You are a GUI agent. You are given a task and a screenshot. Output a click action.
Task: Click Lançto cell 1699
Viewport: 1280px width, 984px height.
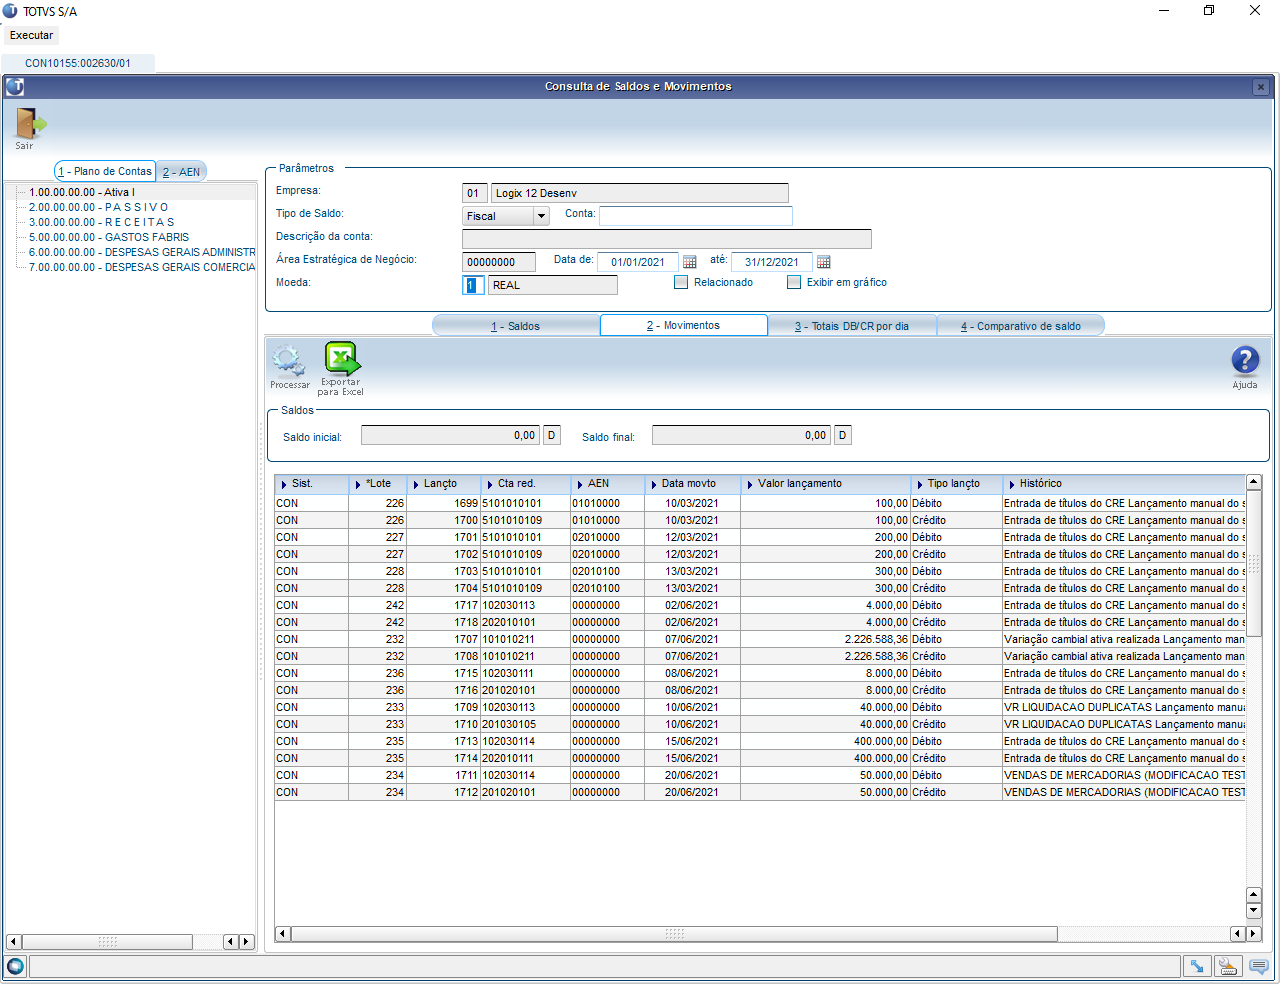pyautogui.click(x=443, y=504)
